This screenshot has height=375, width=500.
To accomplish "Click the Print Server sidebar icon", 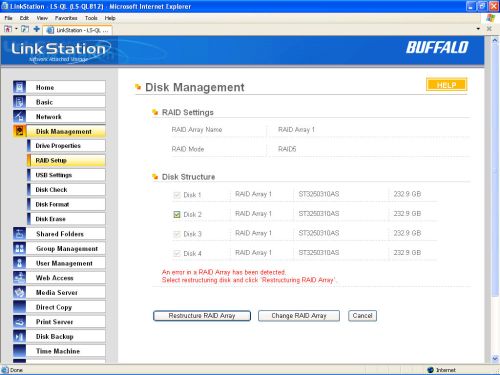I will pos(19,322).
